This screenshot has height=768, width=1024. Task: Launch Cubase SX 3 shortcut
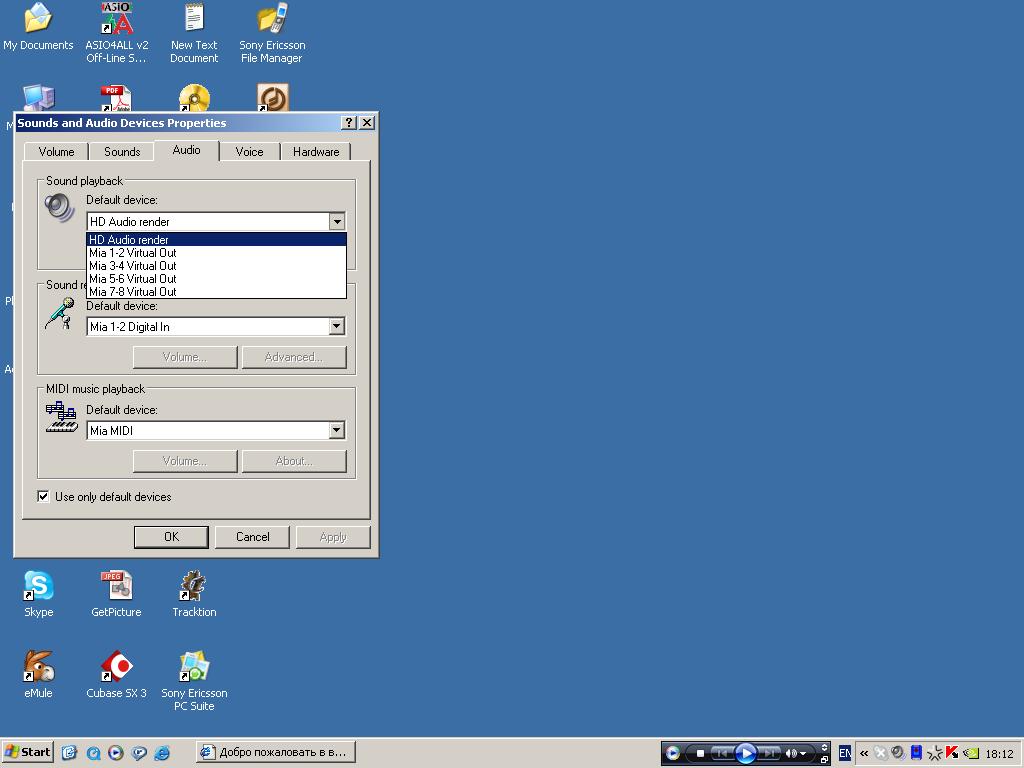[116, 675]
